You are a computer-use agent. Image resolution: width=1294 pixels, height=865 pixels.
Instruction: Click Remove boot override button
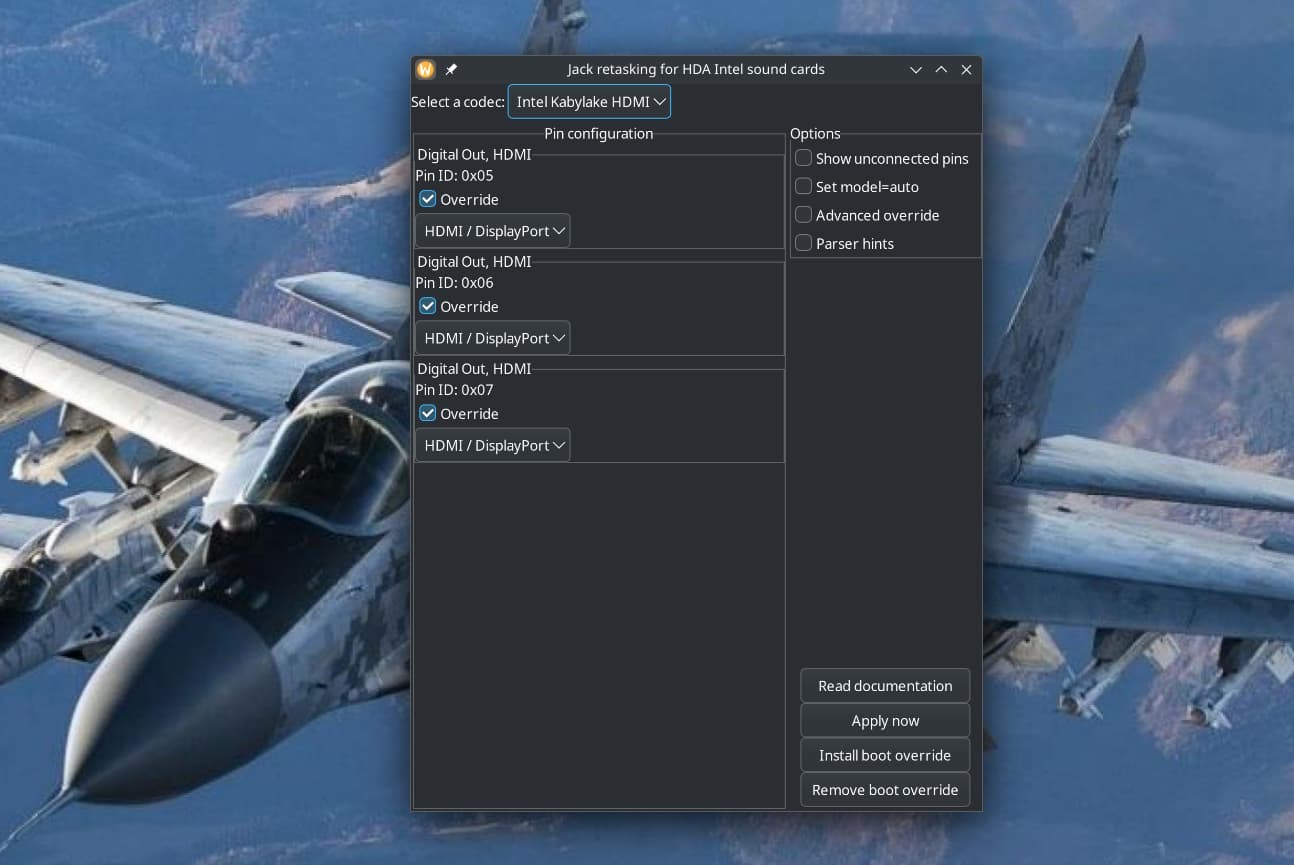pos(885,790)
